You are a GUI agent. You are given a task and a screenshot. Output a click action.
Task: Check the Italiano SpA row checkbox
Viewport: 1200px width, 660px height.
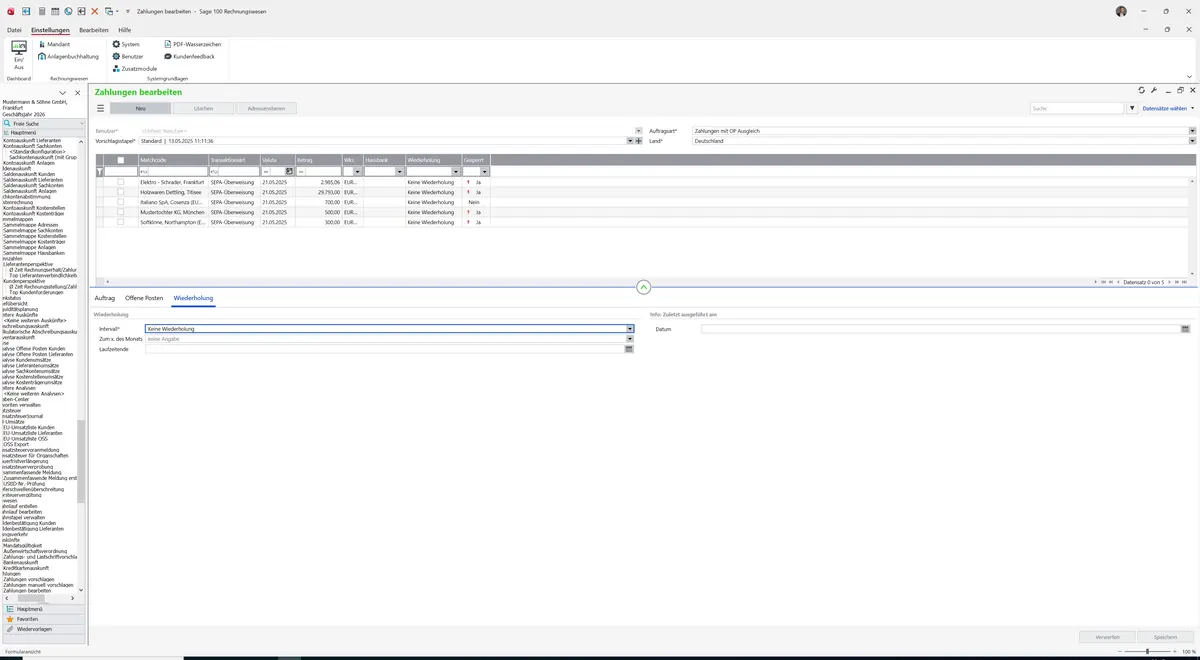(121, 202)
